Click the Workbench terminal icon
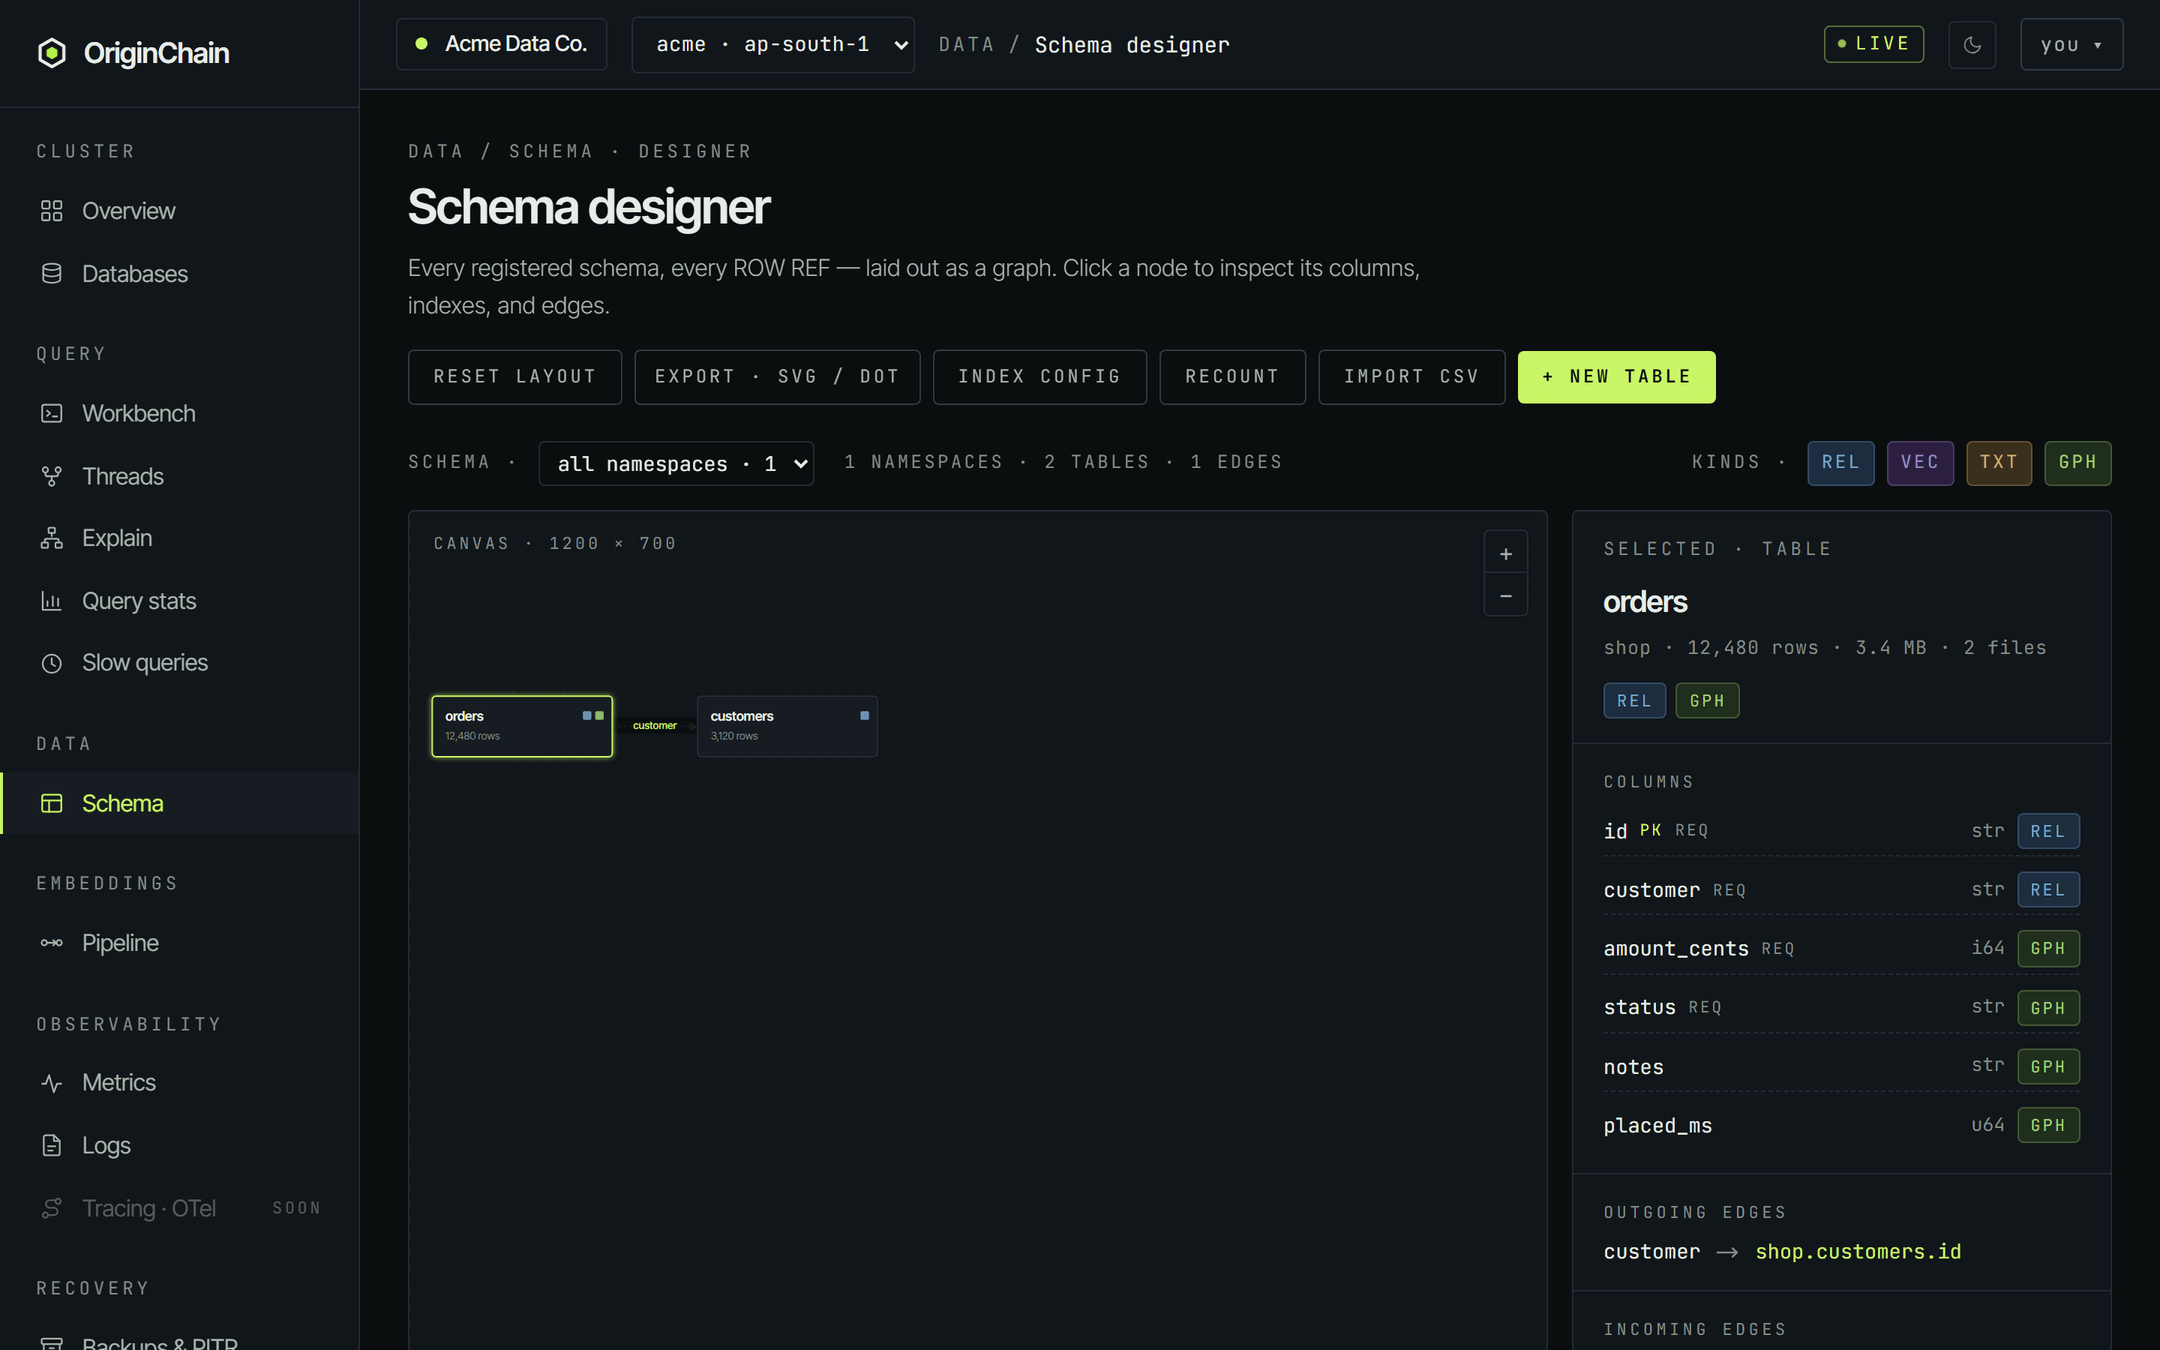Image resolution: width=2160 pixels, height=1350 pixels. click(52, 413)
